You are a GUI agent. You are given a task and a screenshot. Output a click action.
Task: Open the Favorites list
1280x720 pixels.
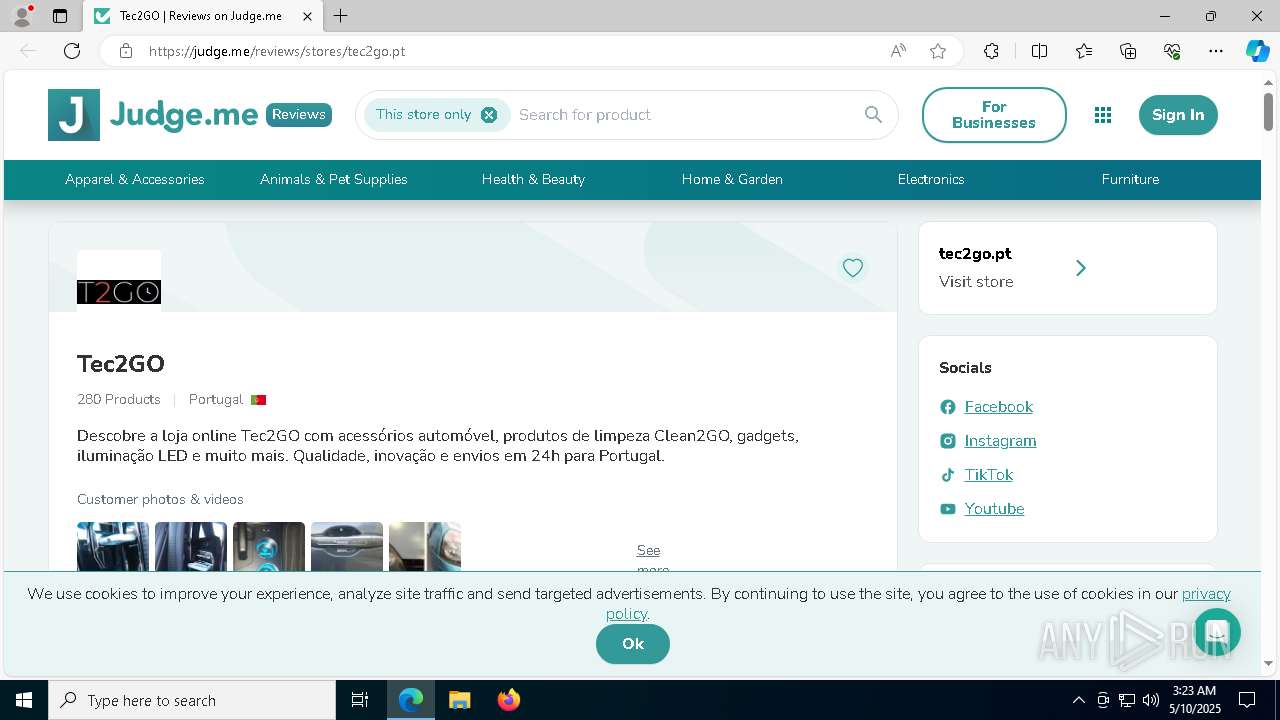[1084, 51]
